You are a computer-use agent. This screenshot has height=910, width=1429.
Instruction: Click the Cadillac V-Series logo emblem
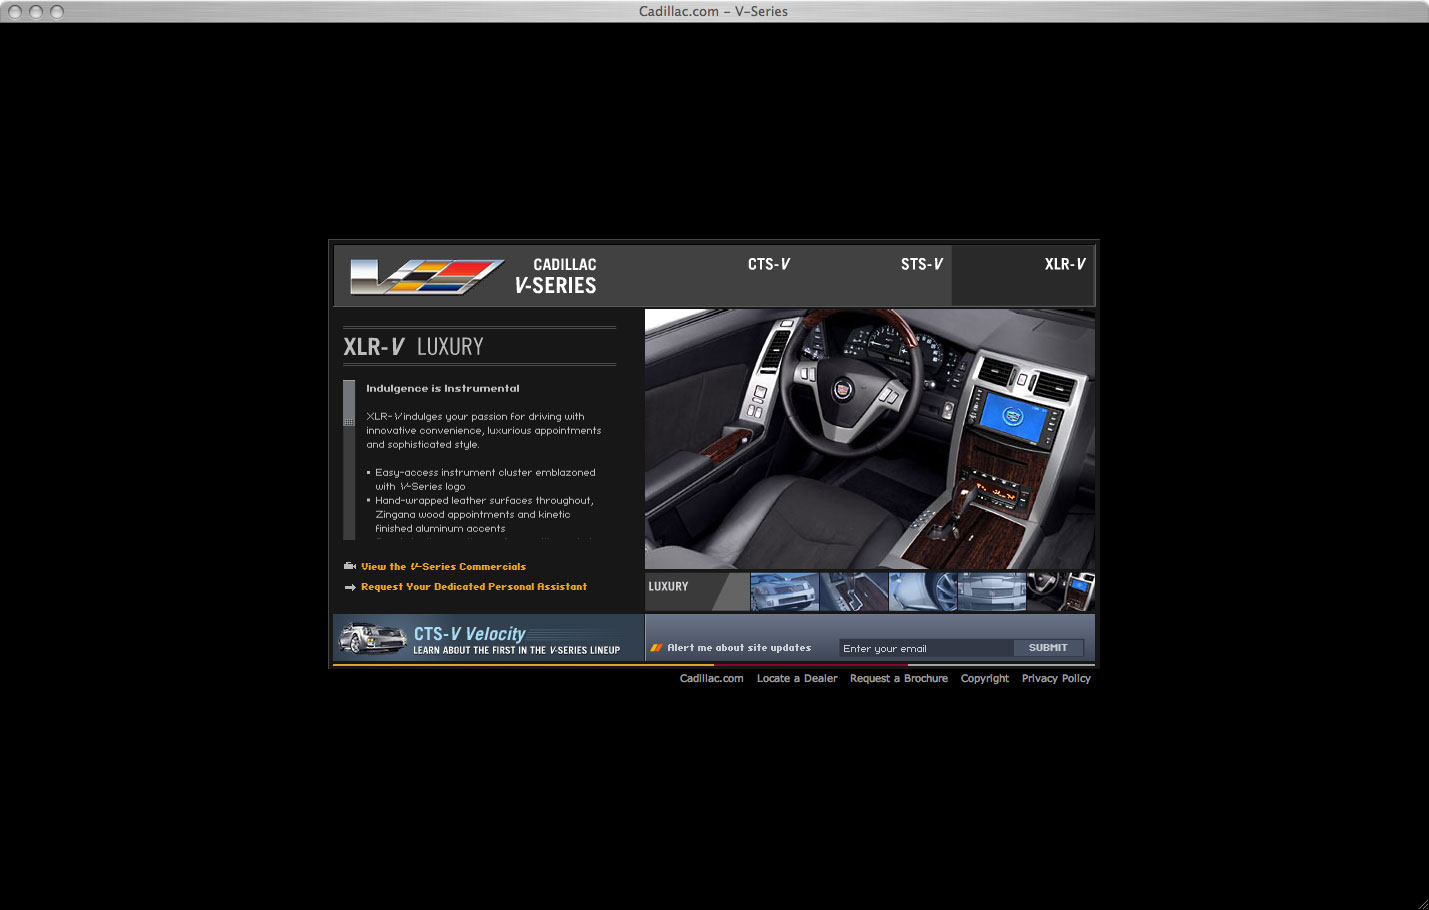(x=427, y=276)
